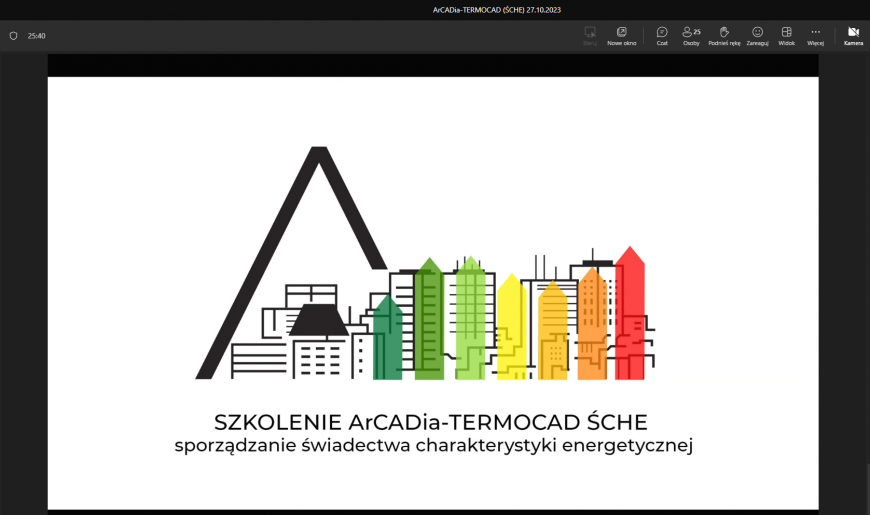Show the Osoby participants list

(691, 36)
